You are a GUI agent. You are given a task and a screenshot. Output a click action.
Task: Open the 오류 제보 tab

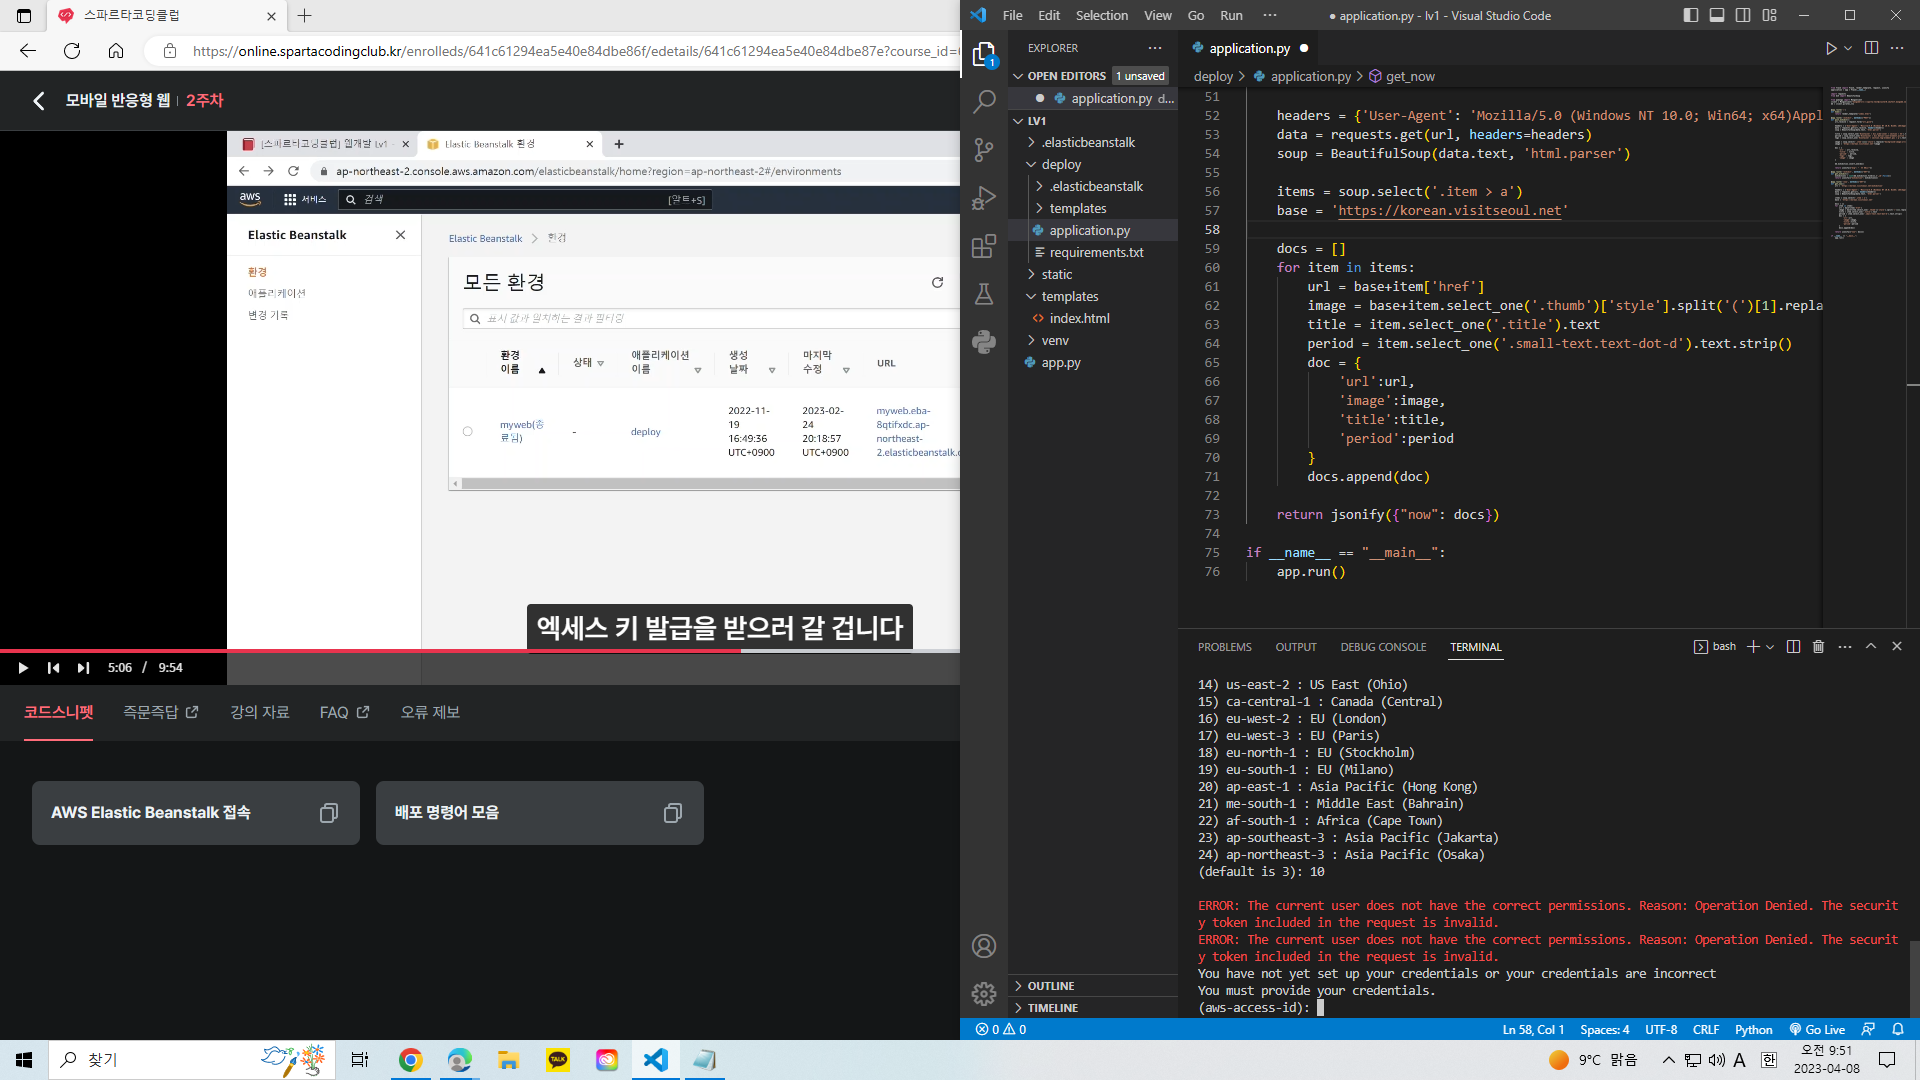coord(430,712)
